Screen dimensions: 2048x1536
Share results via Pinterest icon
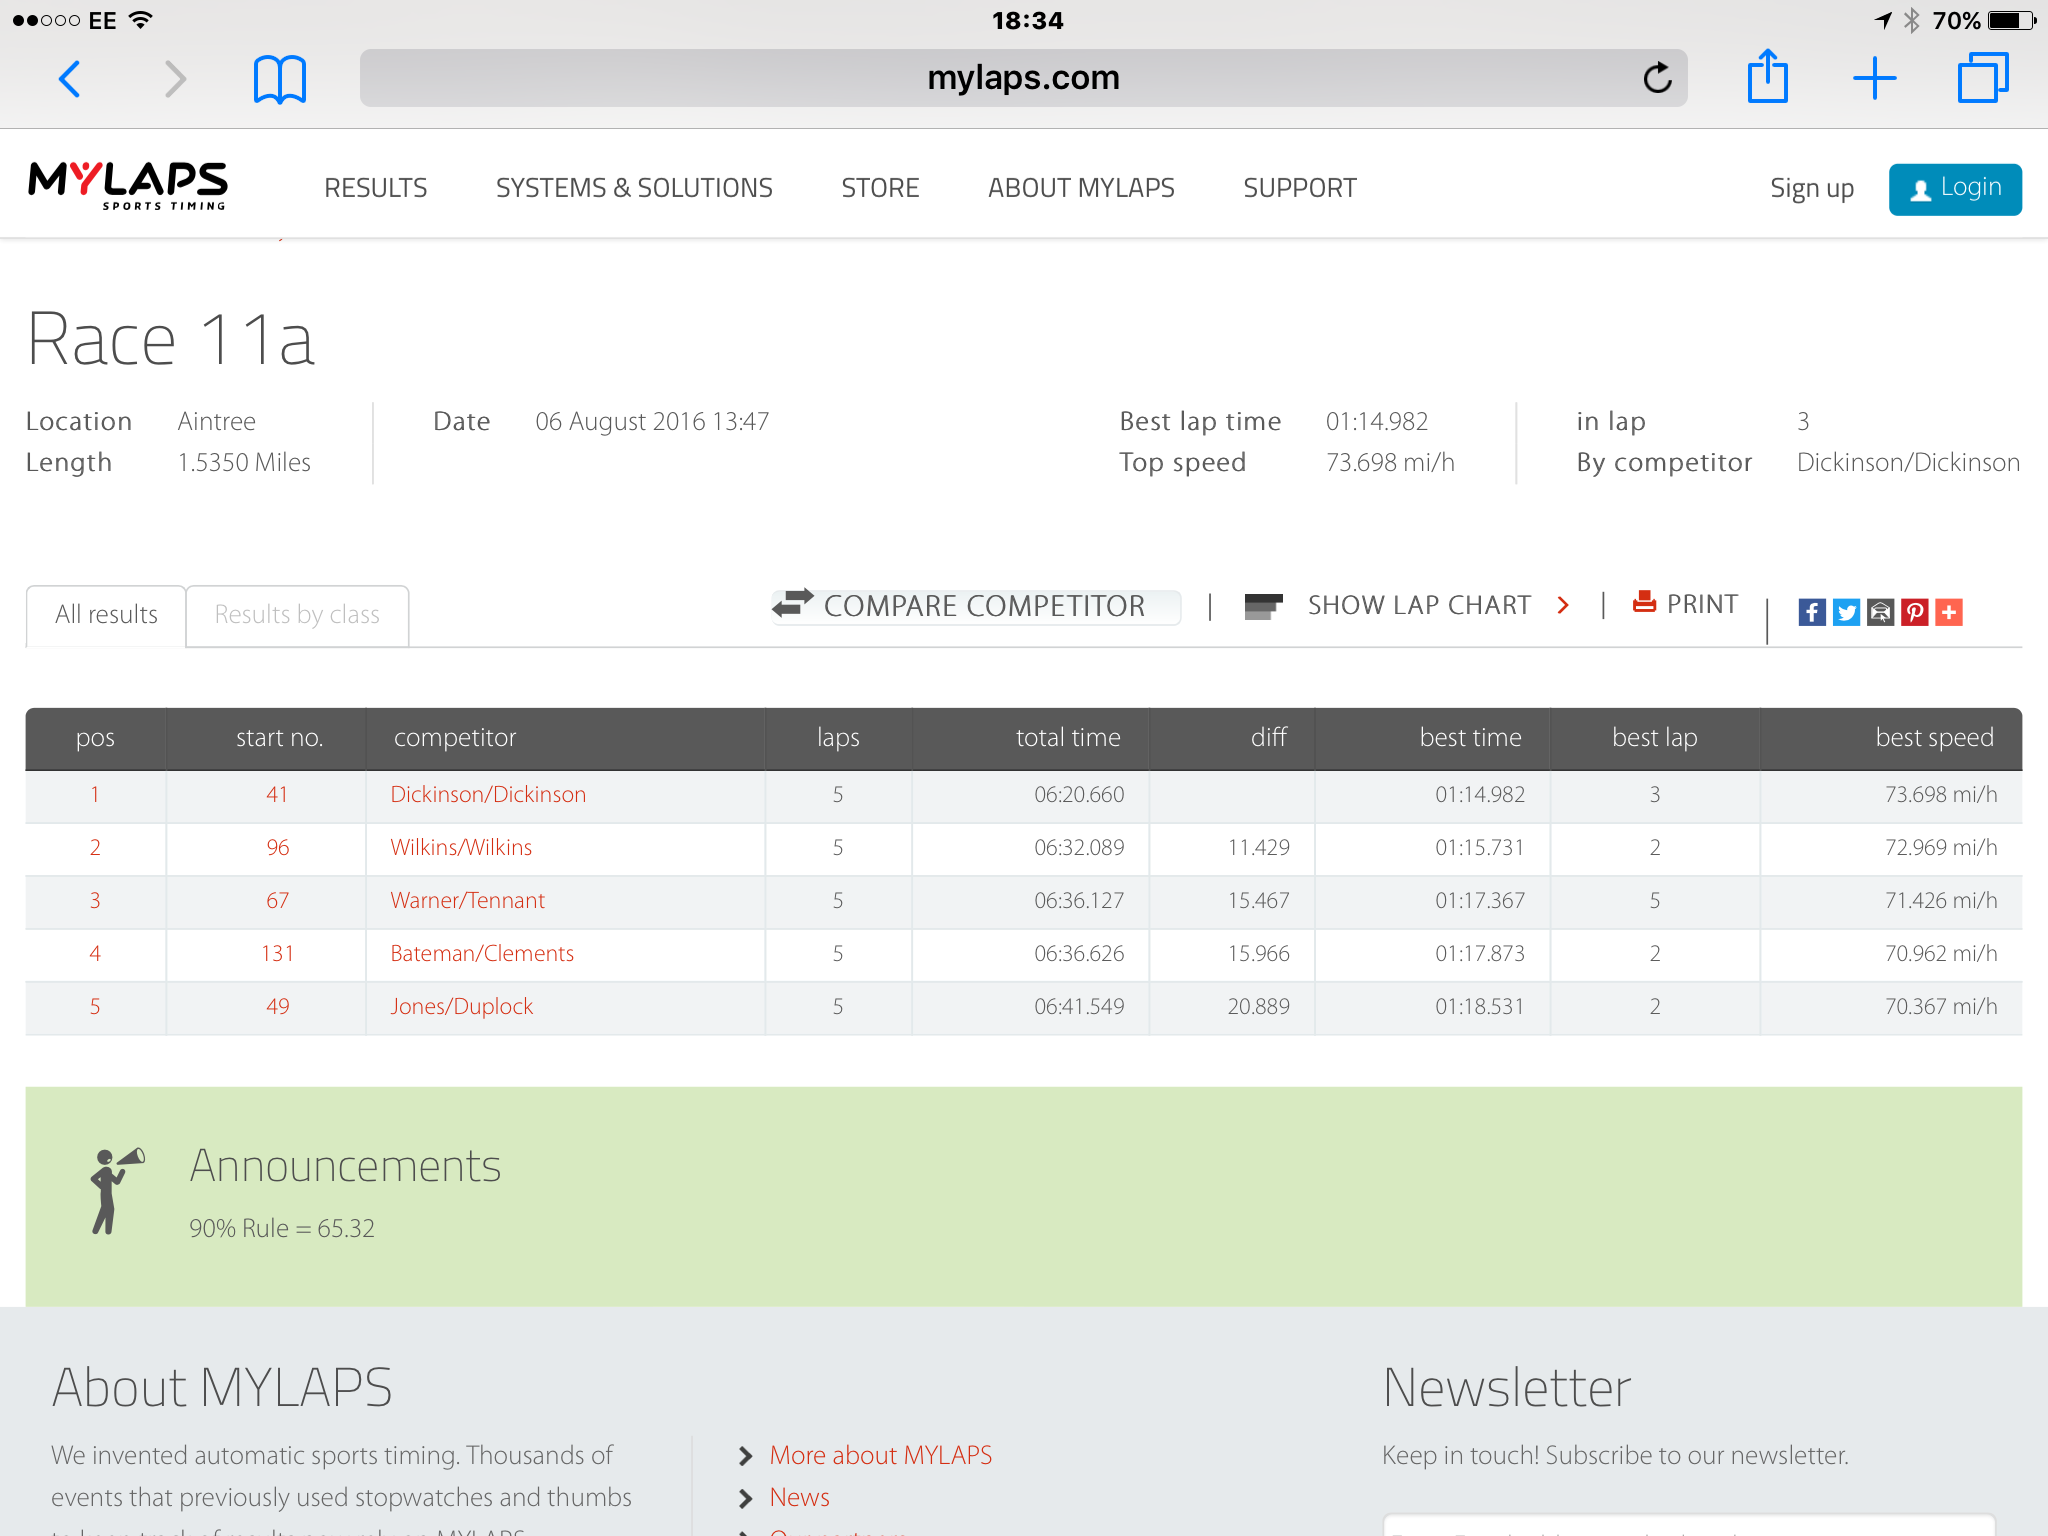pos(1914,612)
